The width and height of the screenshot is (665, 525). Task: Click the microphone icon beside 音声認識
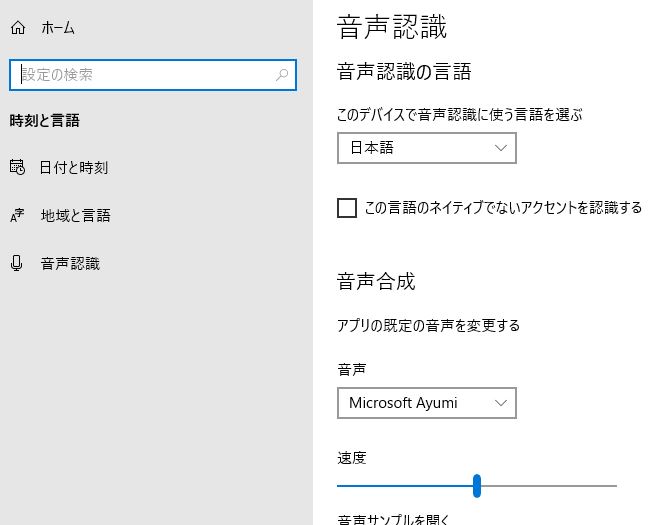(17, 263)
